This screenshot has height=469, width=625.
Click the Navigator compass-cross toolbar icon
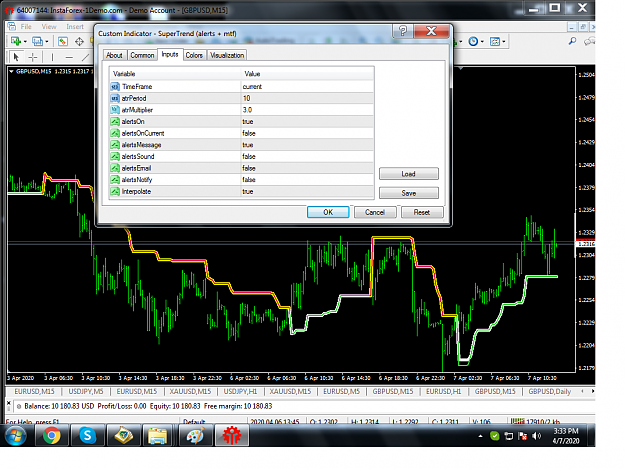pos(79,41)
